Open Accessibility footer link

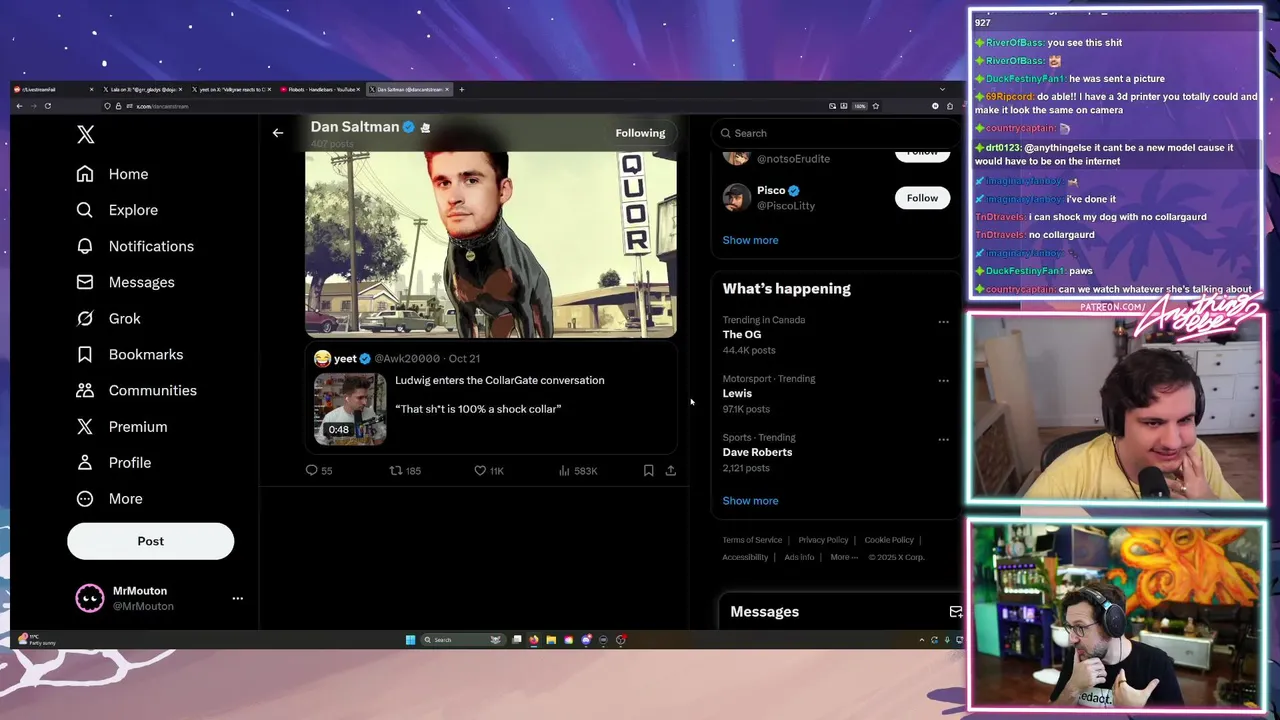tap(745, 557)
